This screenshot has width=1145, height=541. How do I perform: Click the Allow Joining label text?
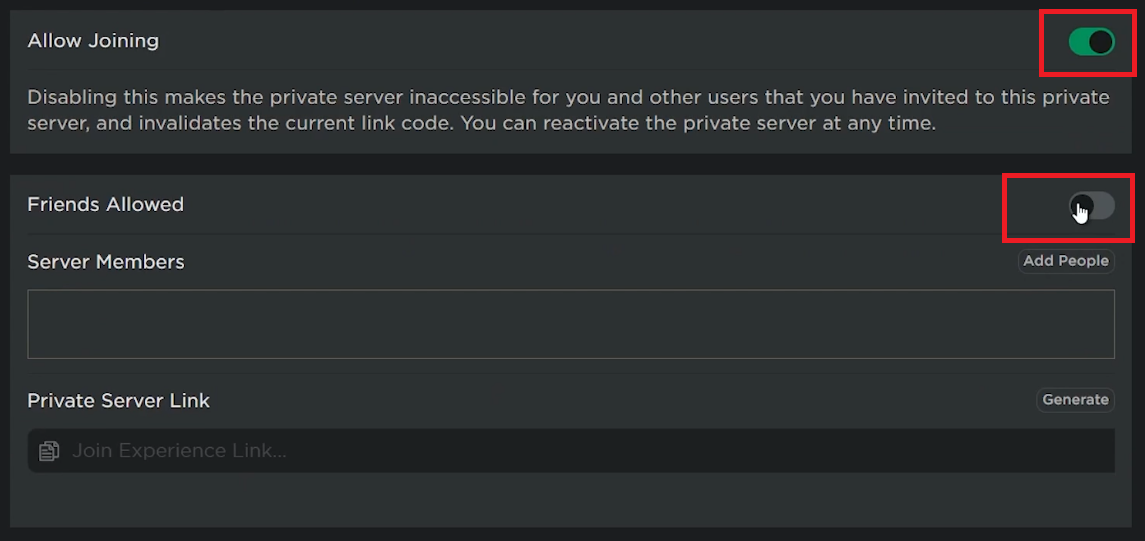[x=93, y=41]
